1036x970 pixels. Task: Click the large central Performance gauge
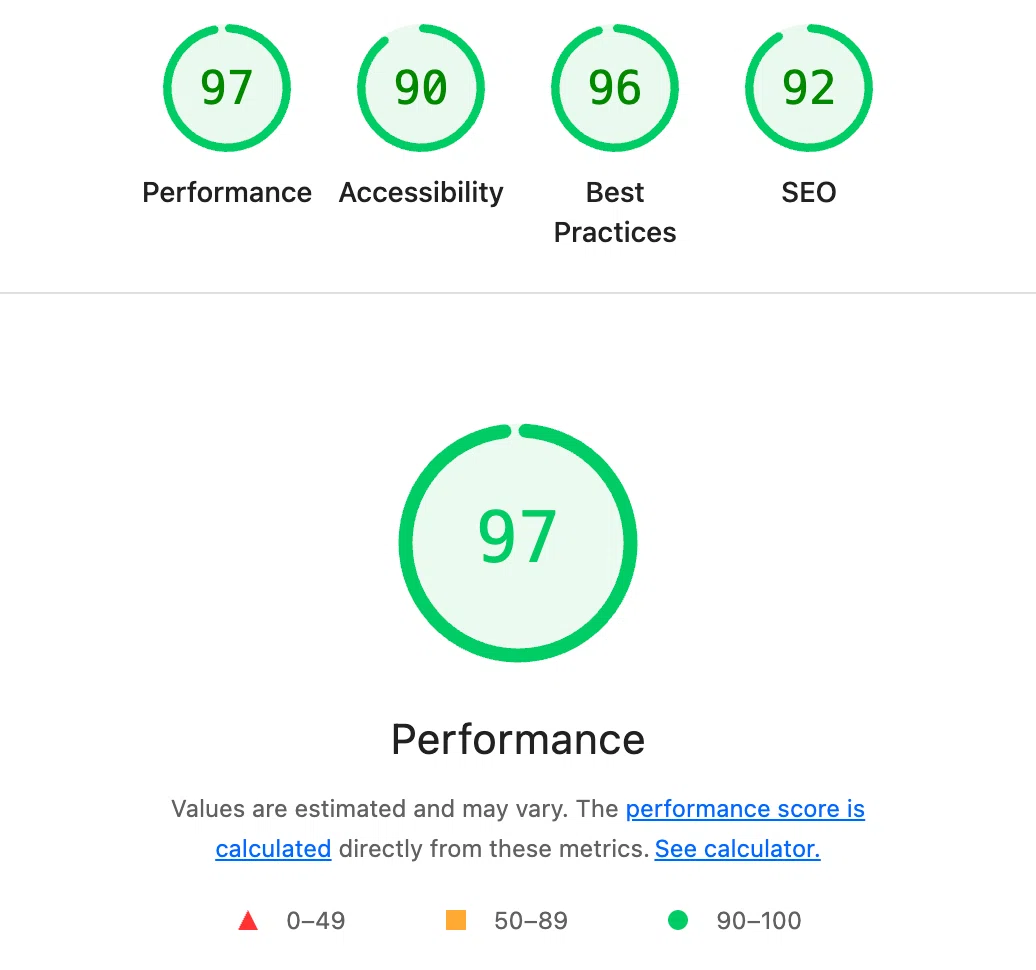click(517, 543)
